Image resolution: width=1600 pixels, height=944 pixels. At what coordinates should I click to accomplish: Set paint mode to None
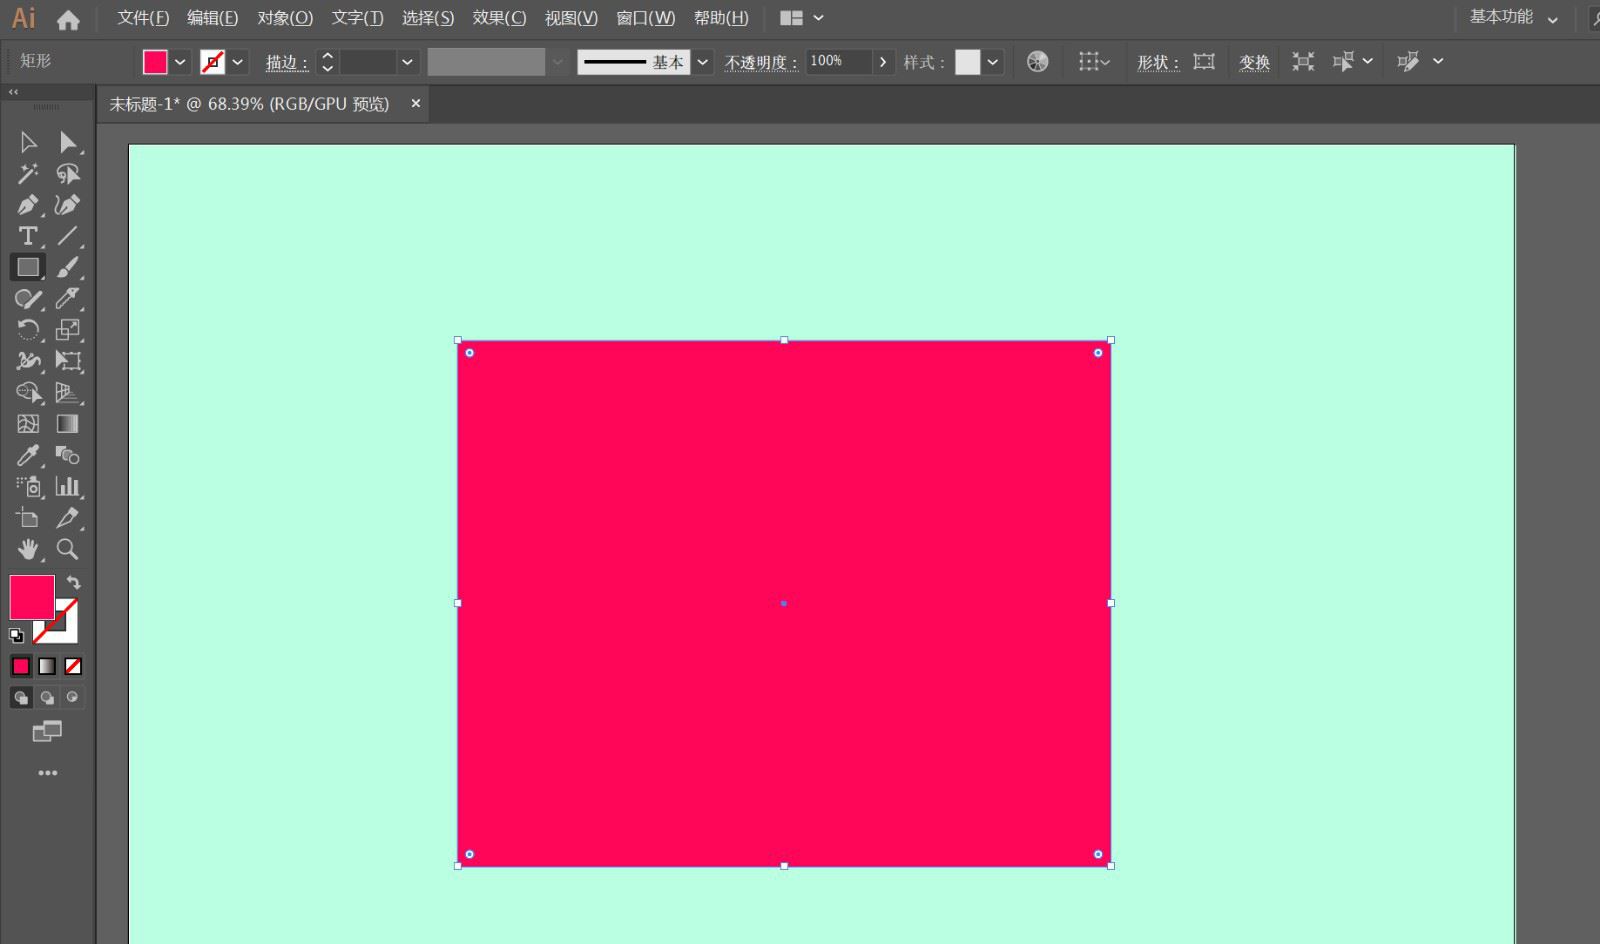73,666
